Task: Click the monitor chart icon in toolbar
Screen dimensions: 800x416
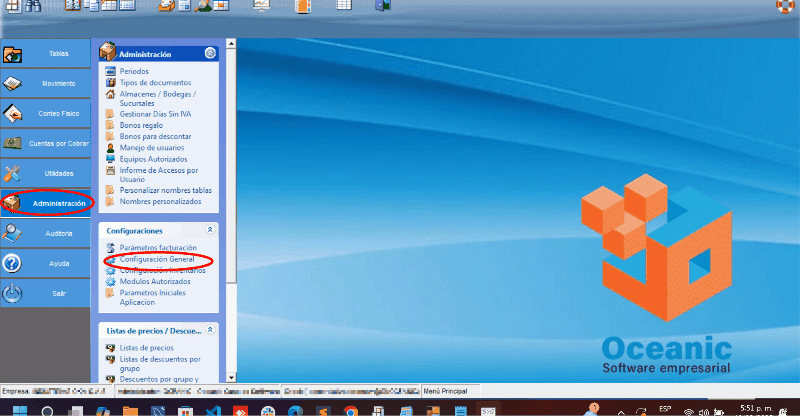Action: 262,6
